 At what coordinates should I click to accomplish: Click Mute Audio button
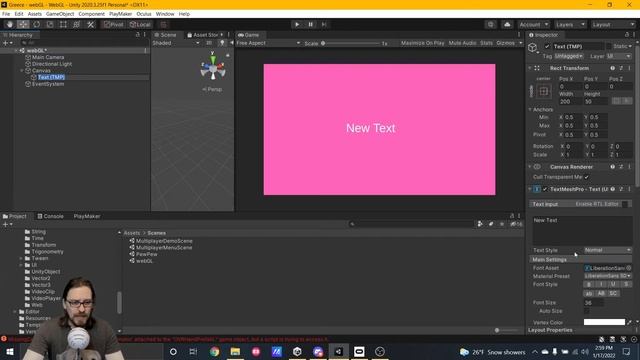[x=462, y=43]
